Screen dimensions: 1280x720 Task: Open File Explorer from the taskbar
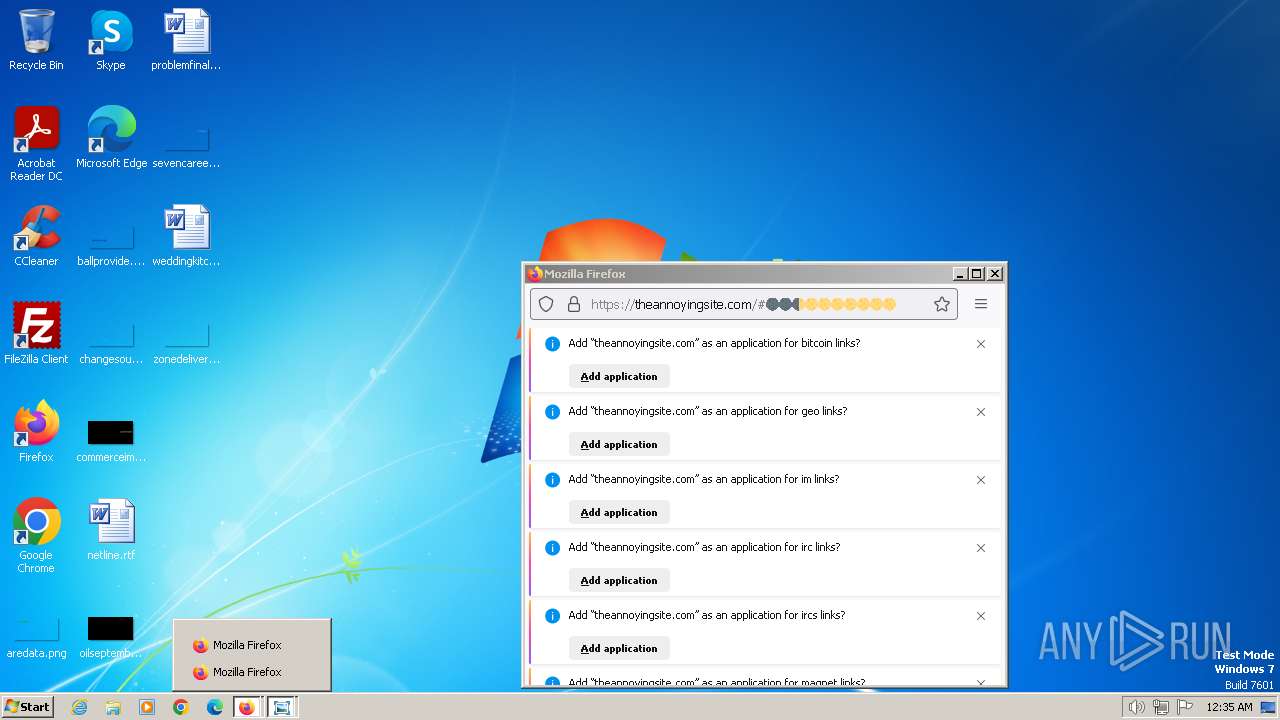click(x=113, y=707)
